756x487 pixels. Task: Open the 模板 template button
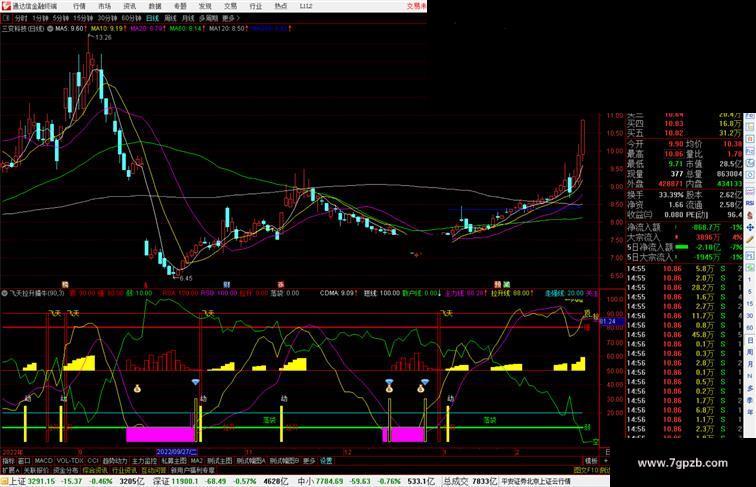coord(591,461)
